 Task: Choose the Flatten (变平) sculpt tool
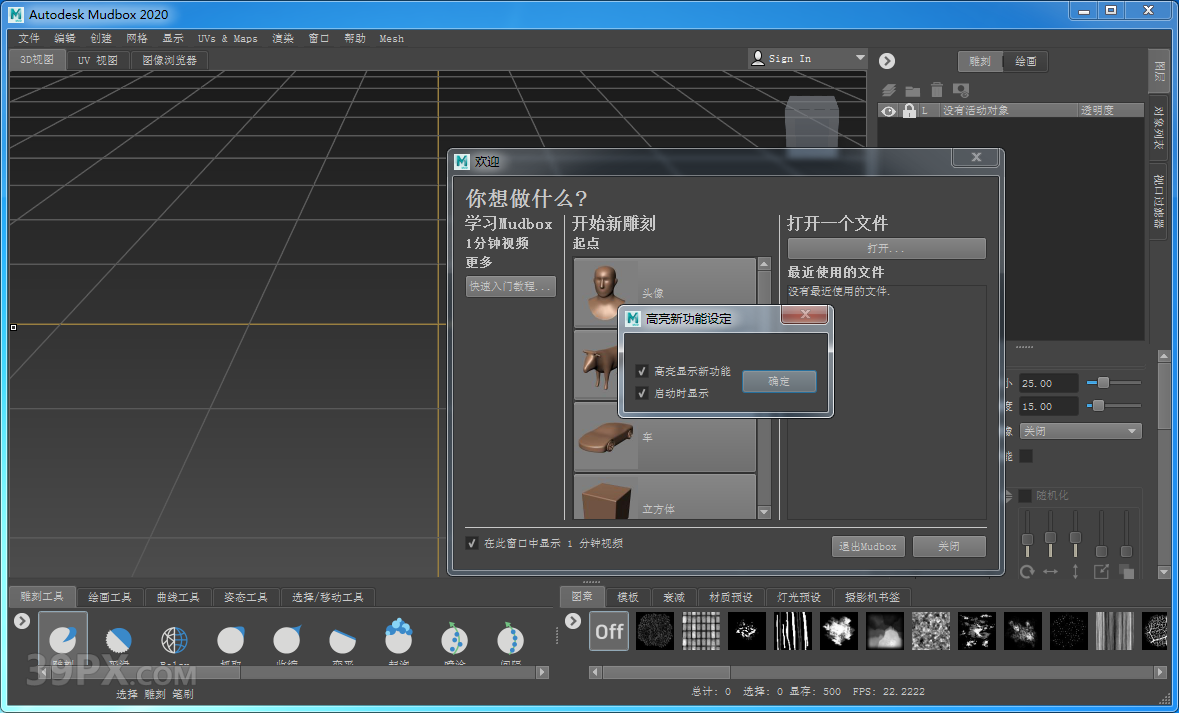[343, 639]
